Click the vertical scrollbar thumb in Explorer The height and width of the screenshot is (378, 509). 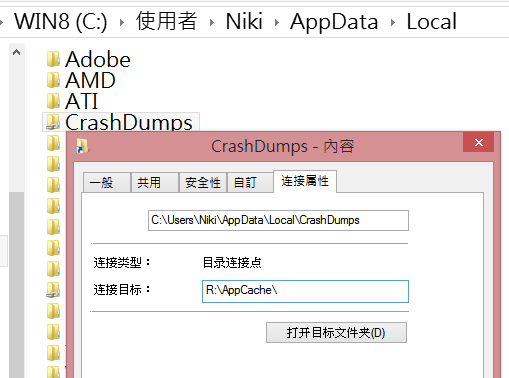[16, 285]
